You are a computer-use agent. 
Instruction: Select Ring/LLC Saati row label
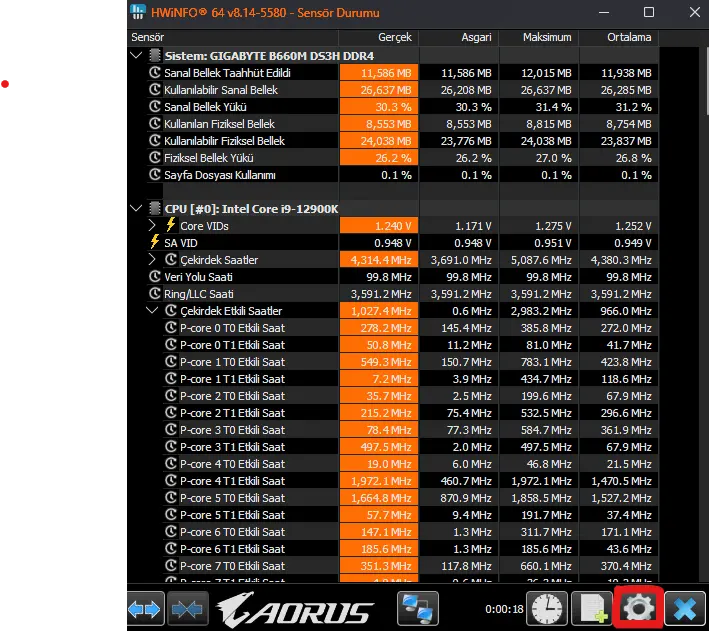[x=199, y=294]
